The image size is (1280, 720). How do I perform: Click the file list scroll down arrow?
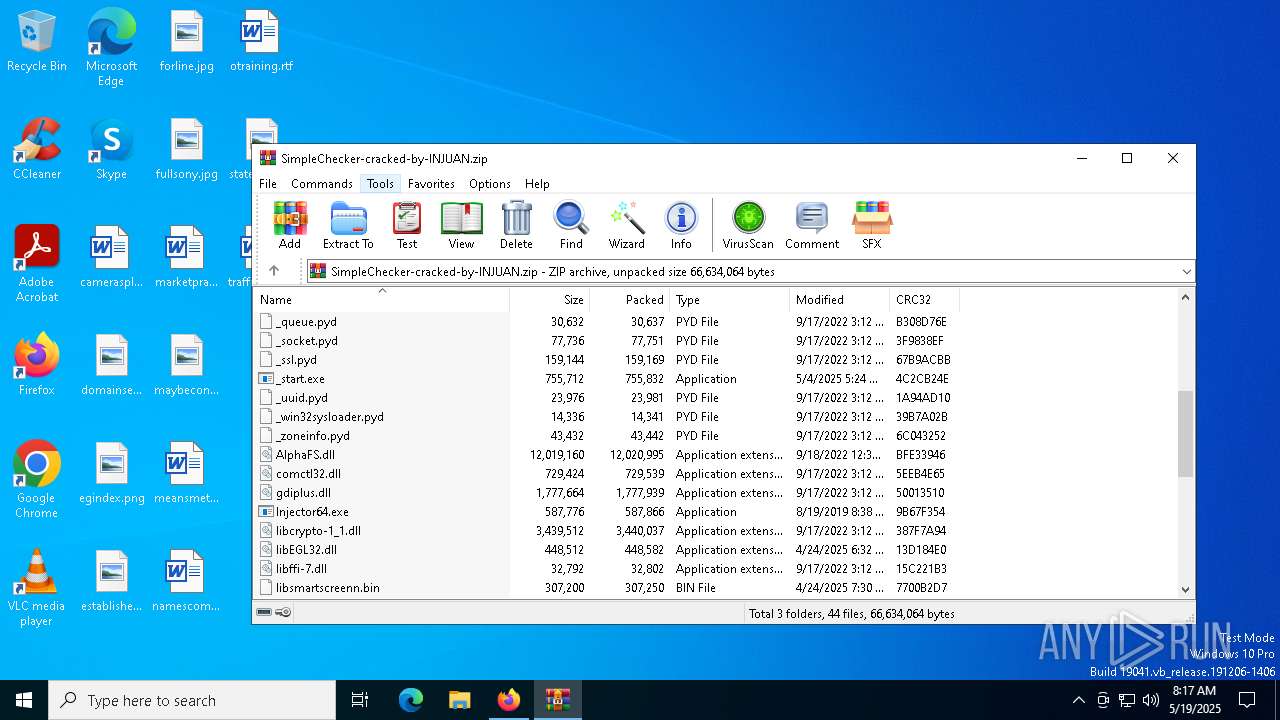coord(1186,590)
